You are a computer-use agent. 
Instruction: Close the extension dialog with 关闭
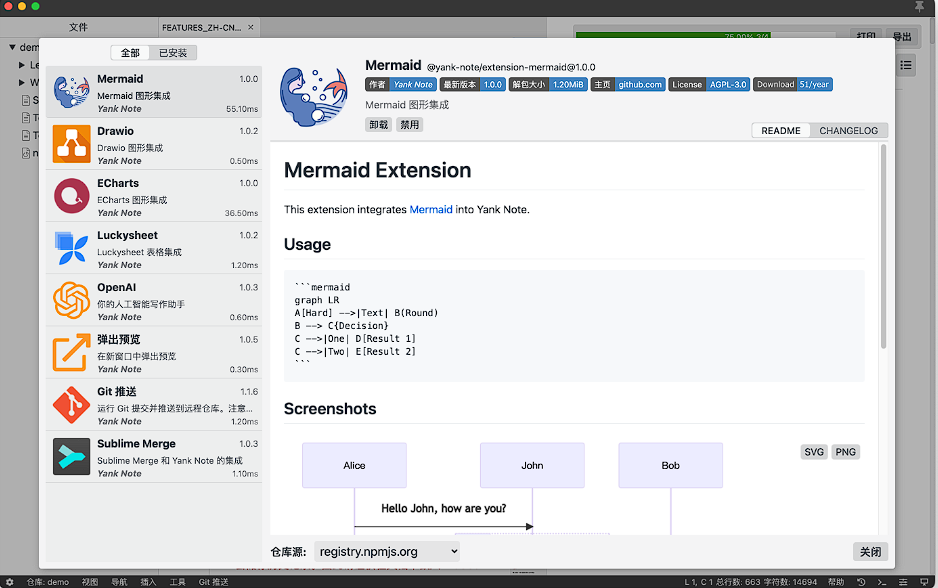tap(870, 552)
